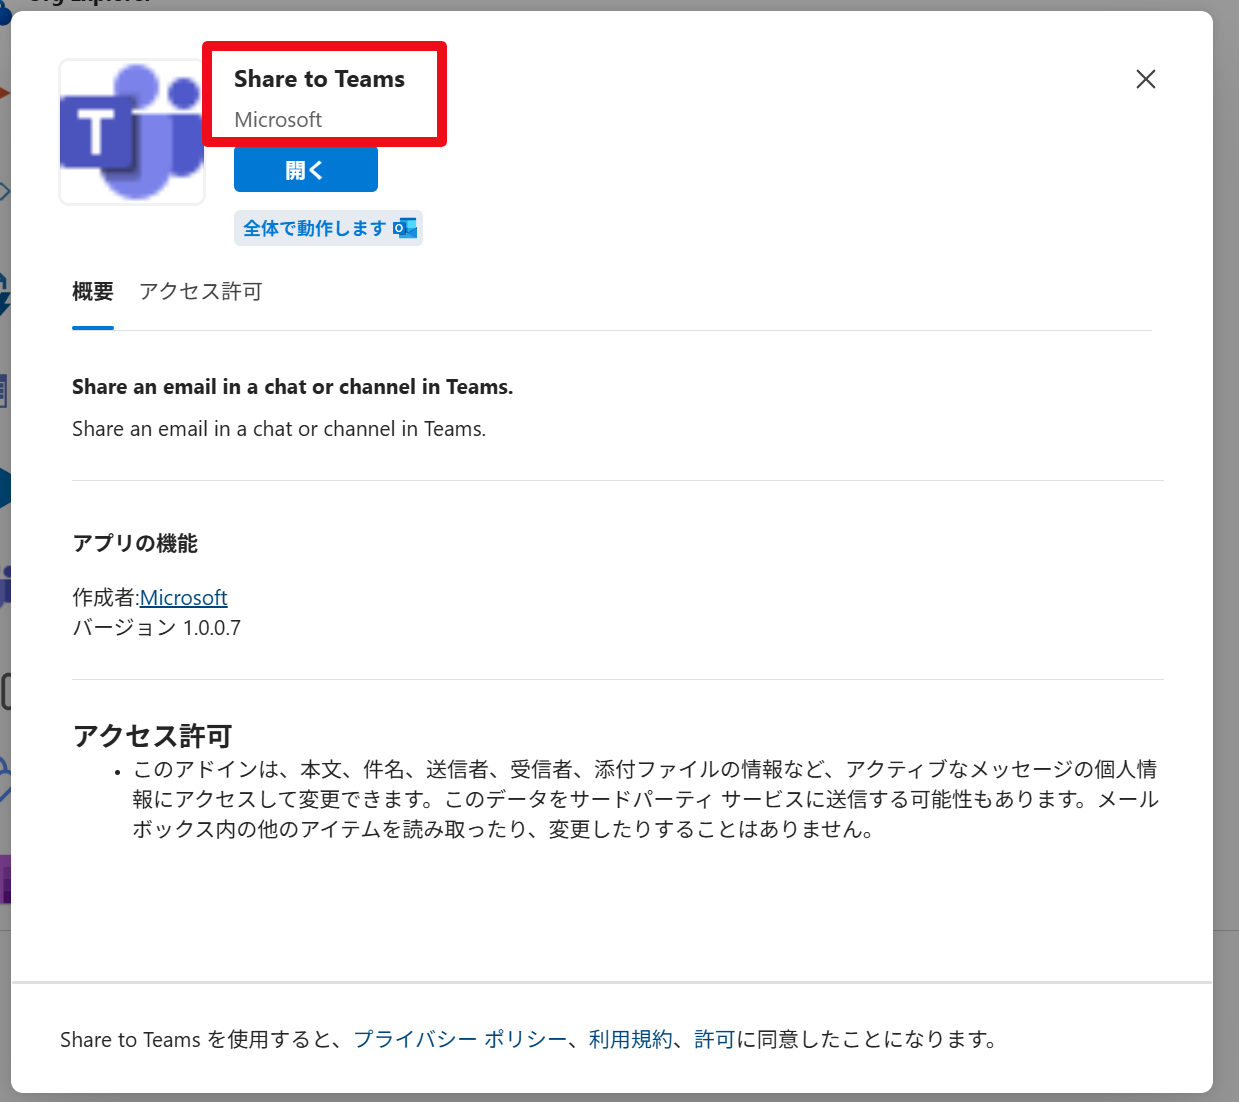Click the Share to Teams title text

[x=320, y=79]
